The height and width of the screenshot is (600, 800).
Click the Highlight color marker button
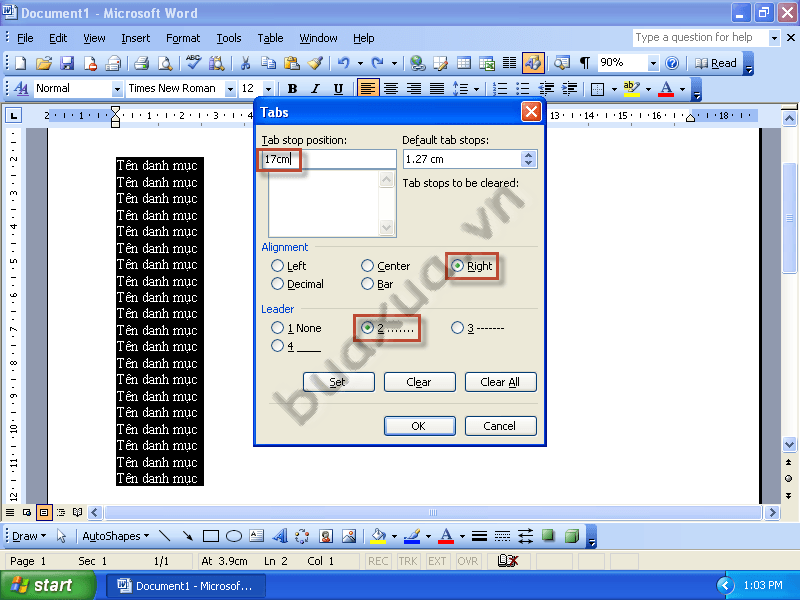pyautogui.click(x=632, y=89)
